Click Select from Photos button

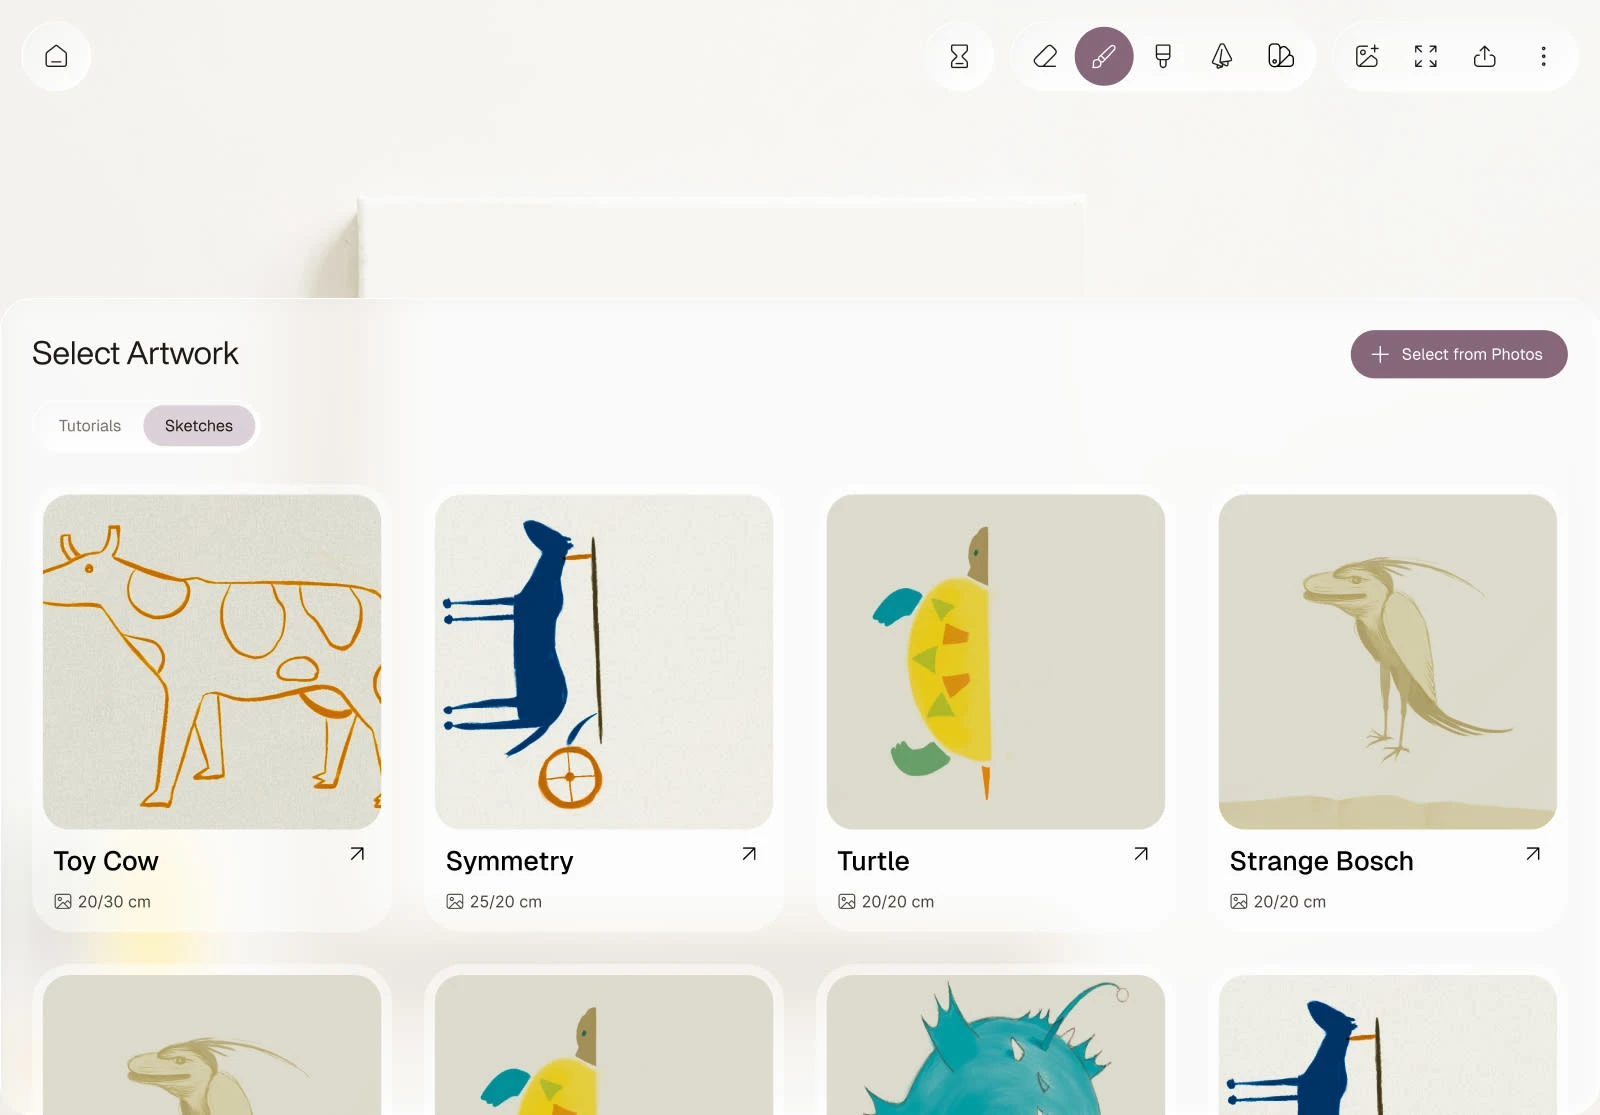click(1459, 354)
